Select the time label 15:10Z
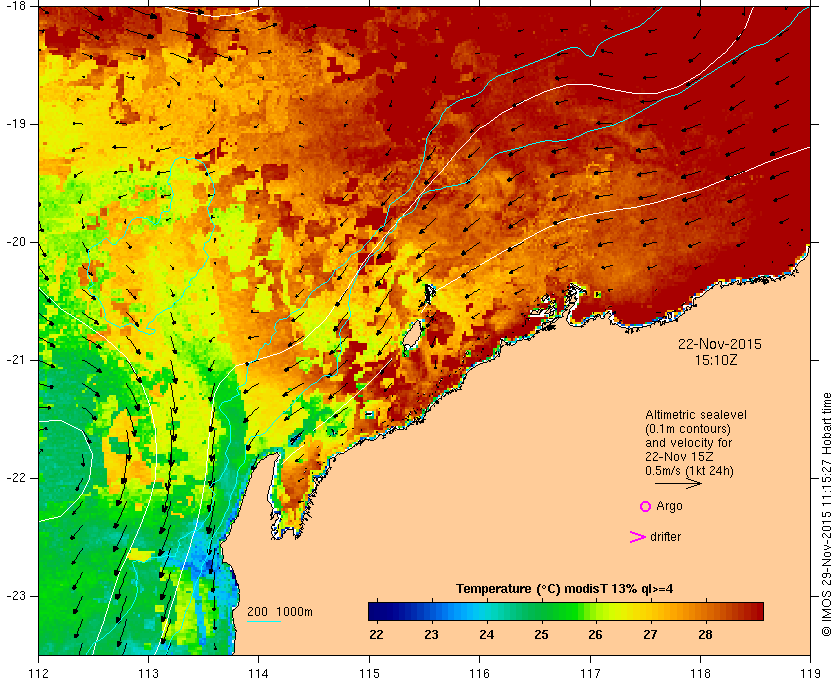This screenshot has width=840, height=680. click(x=716, y=360)
